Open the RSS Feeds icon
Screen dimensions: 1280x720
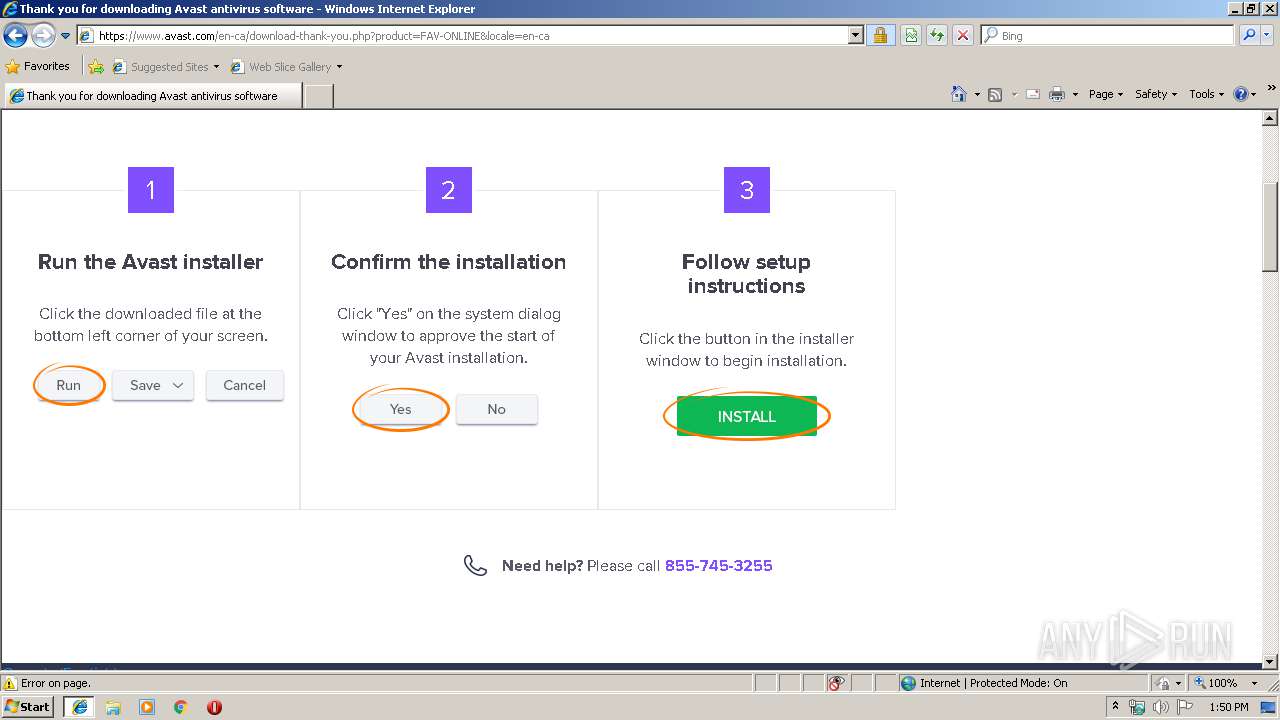pos(995,94)
